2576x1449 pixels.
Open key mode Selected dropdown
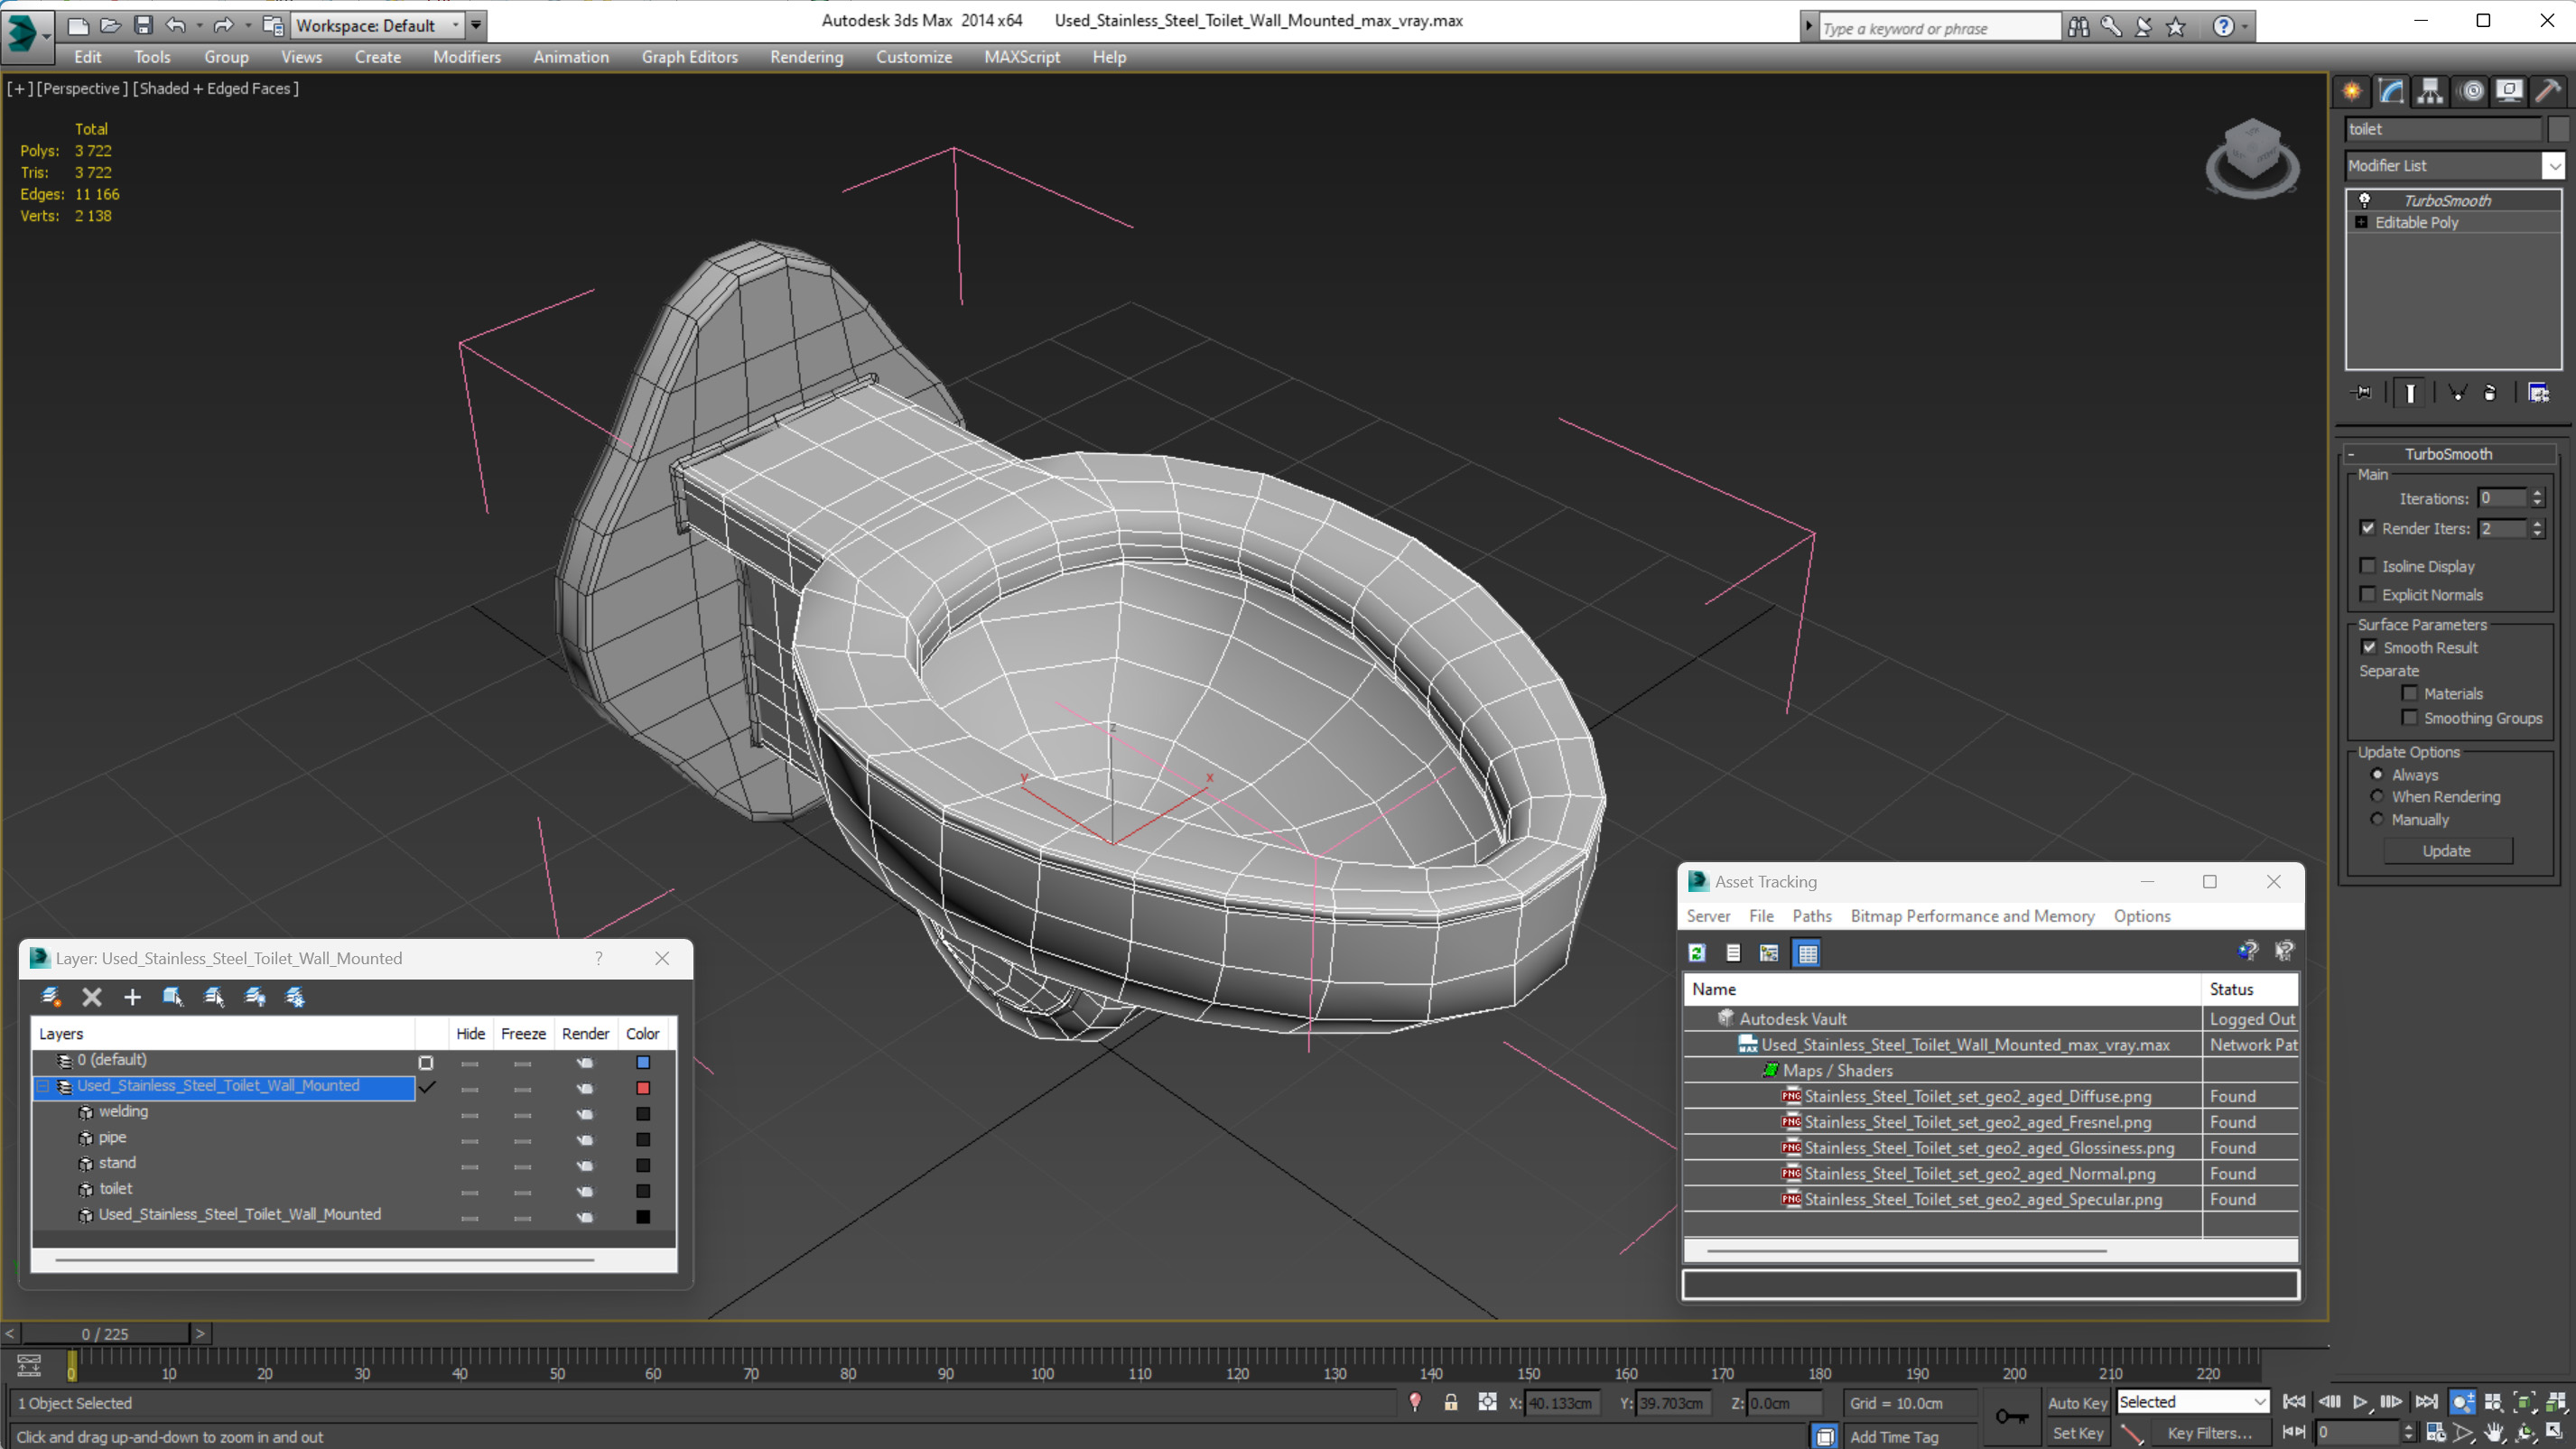(x=2192, y=1402)
